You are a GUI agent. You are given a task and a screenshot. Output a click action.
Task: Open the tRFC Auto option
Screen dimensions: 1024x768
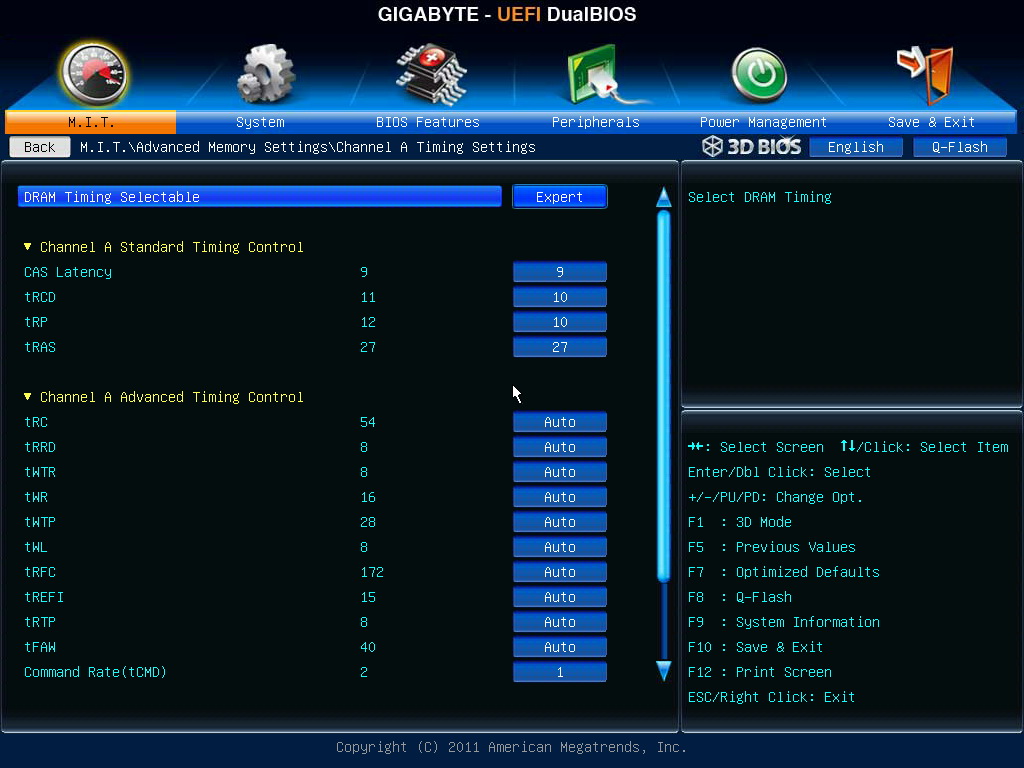tap(560, 572)
